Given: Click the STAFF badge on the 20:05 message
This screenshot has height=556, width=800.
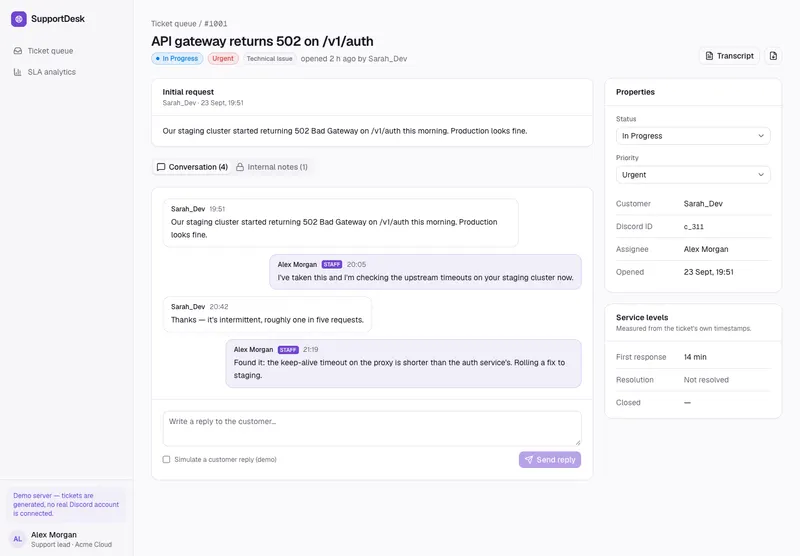Looking at the screenshot, I should point(332,265).
